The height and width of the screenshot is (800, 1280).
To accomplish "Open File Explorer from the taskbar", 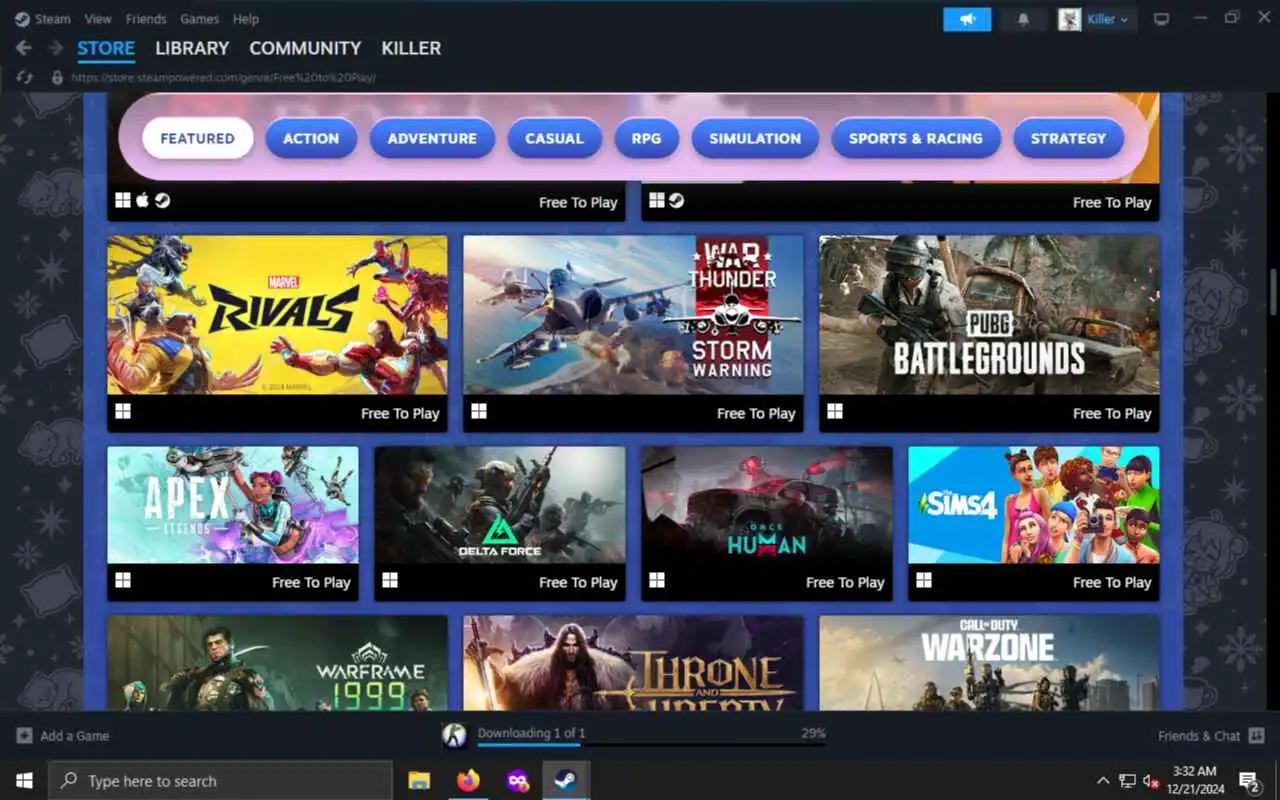I will click(x=419, y=781).
